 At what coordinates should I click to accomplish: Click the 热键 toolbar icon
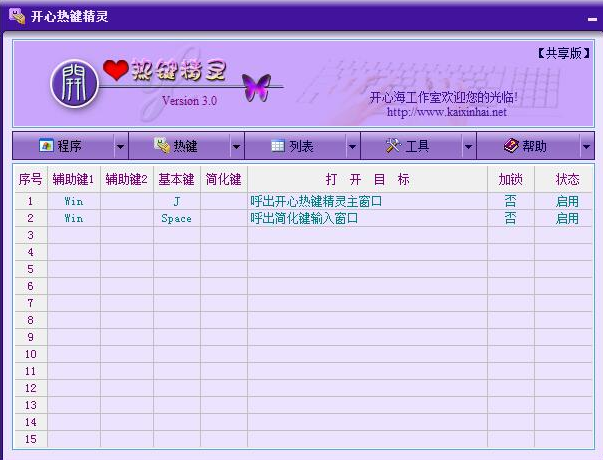coord(162,146)
